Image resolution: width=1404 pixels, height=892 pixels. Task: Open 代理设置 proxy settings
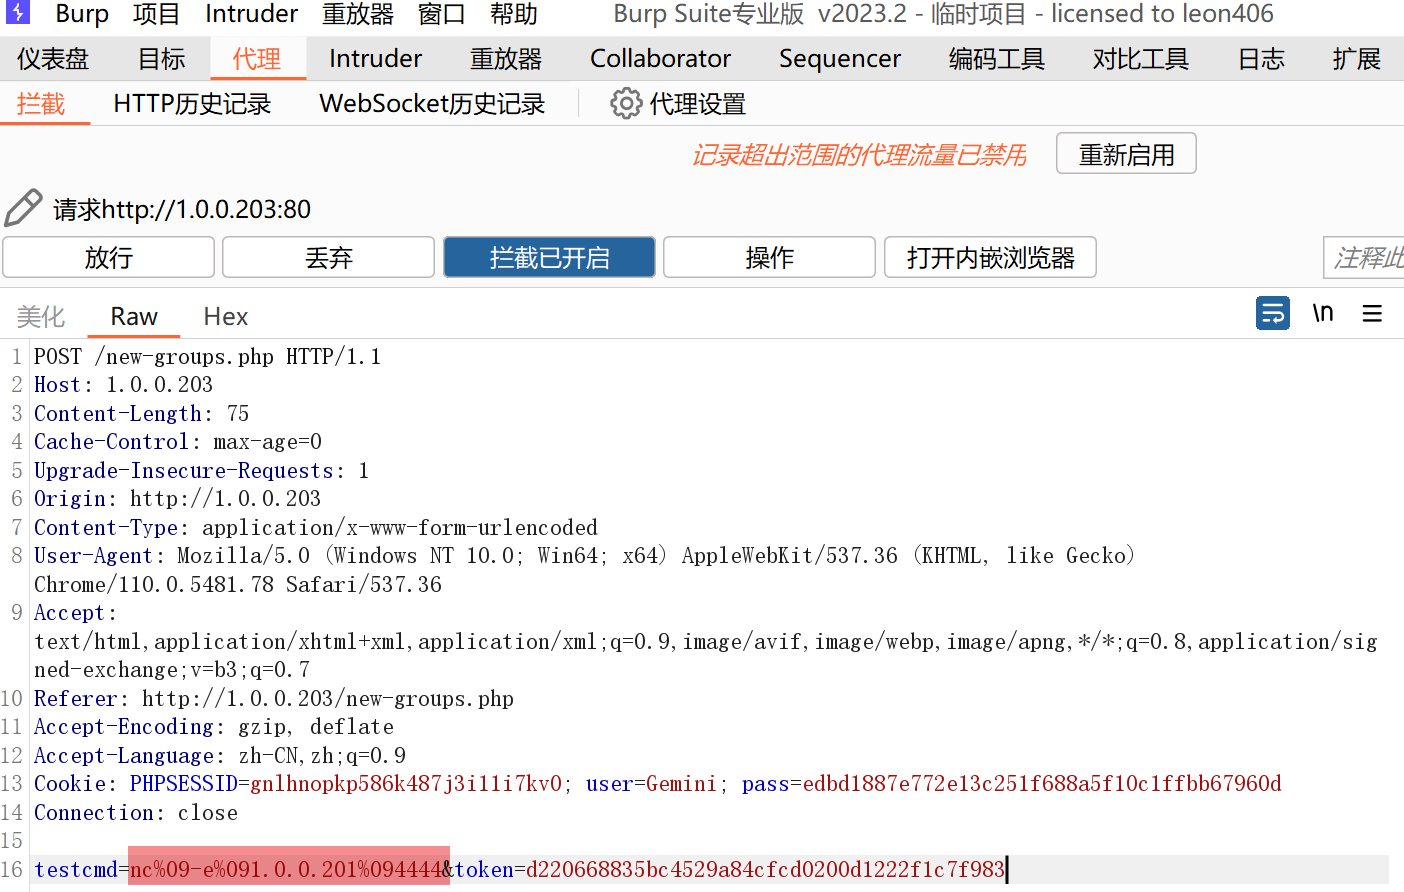(698, 104)
